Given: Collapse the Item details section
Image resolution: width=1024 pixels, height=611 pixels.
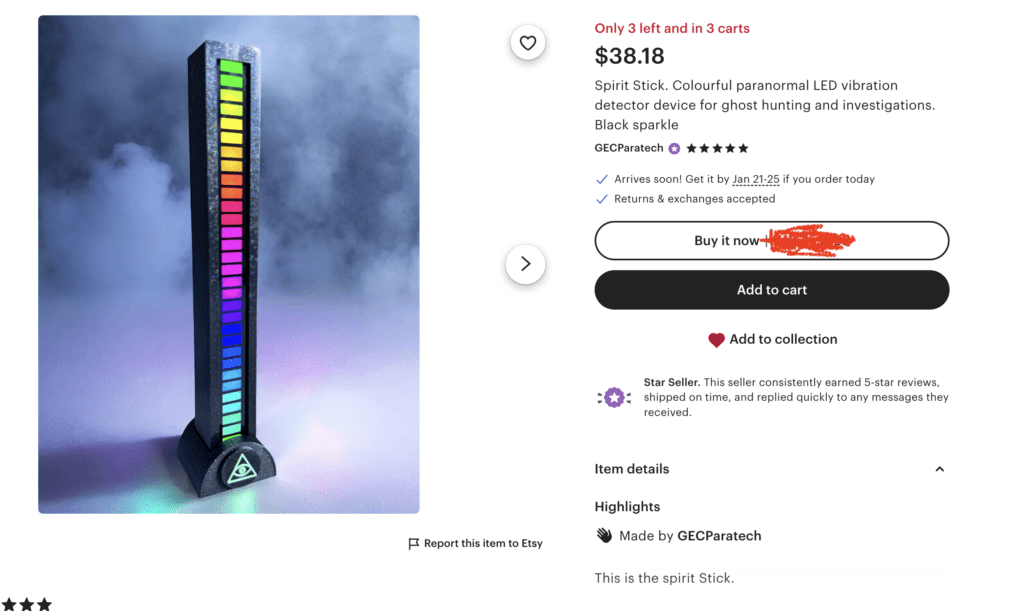Looking at the screenshot, I should (x=939, y=469).
